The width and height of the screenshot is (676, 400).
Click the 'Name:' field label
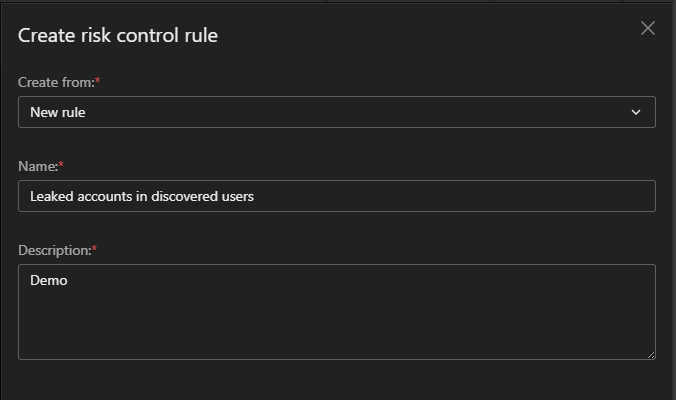coord(38,165)
